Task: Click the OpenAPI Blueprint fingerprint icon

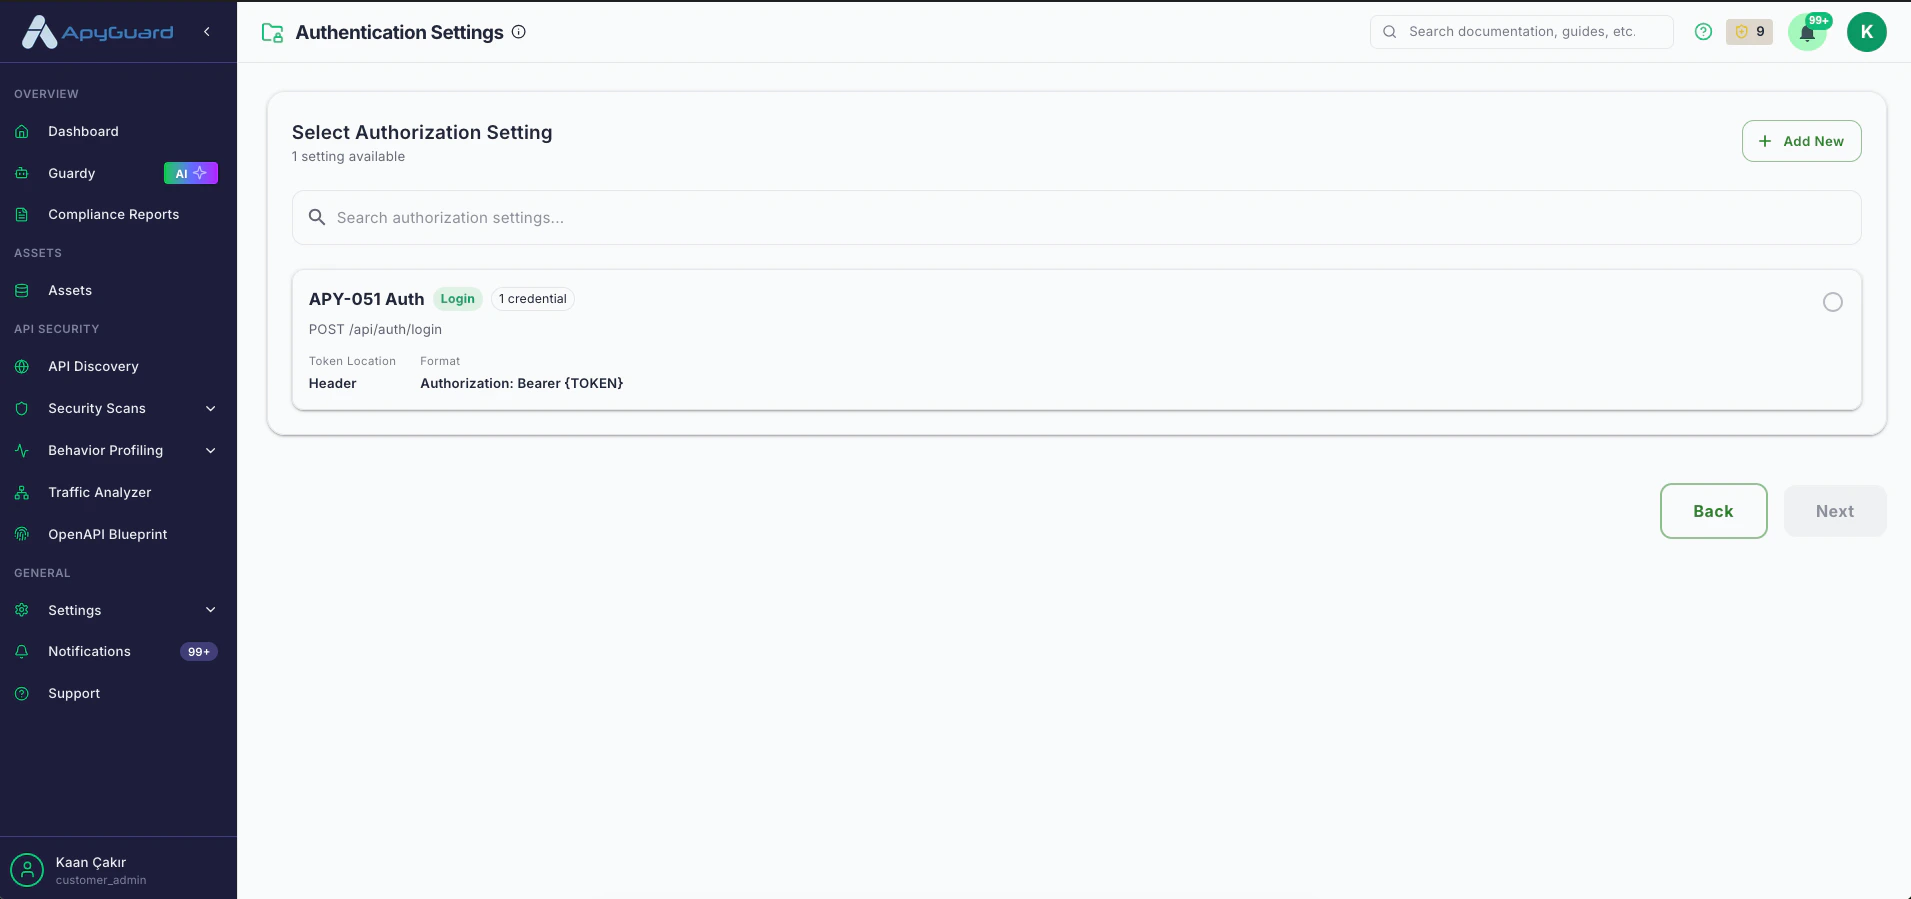Action: tap(22, 535)
